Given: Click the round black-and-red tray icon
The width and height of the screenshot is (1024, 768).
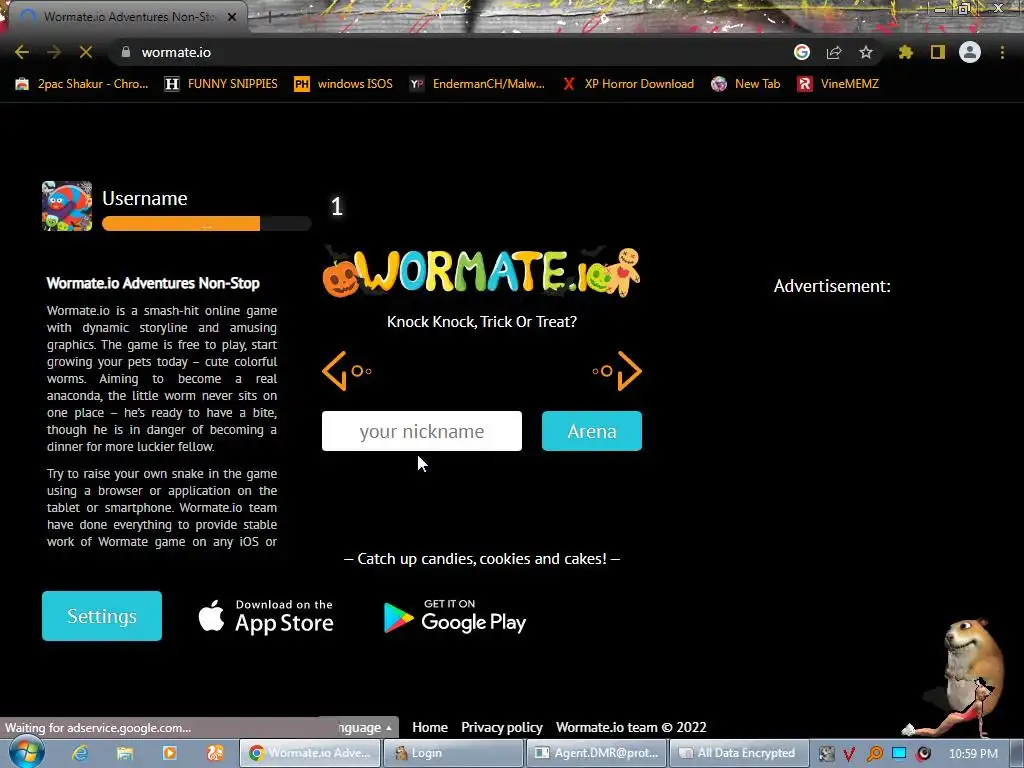Looking at the screenshot, I should pos(923,754).
